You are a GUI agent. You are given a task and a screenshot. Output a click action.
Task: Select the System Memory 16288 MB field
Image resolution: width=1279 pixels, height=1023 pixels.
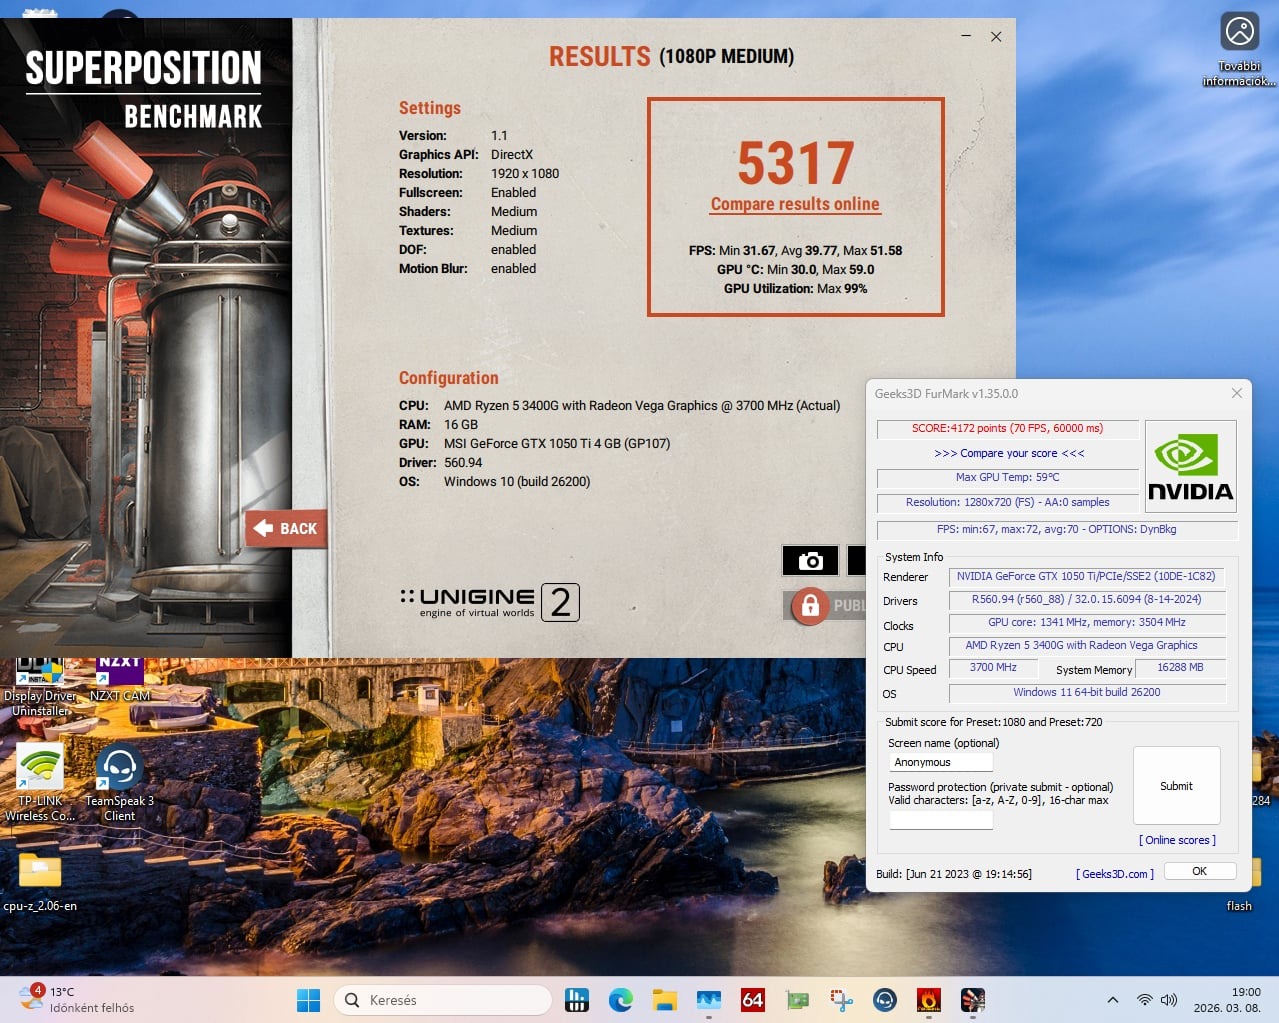click(x=1180, y=668)
